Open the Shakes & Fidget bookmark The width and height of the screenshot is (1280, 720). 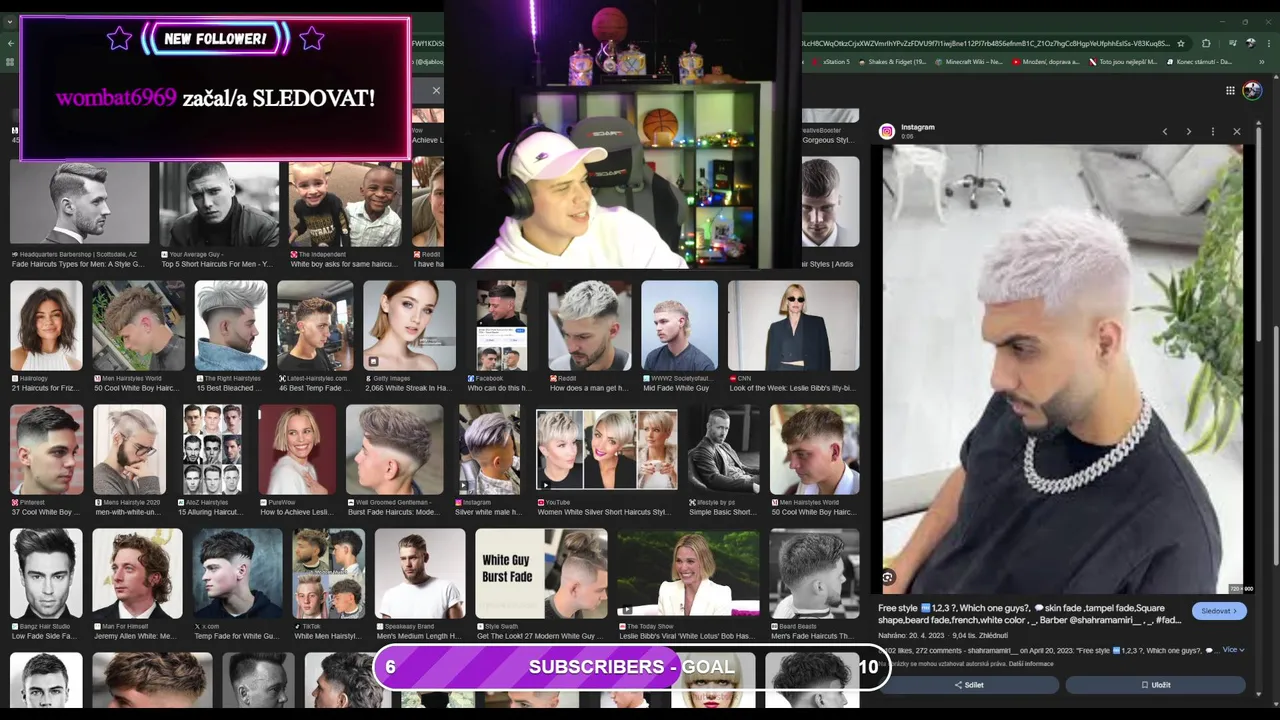[891, 62]
